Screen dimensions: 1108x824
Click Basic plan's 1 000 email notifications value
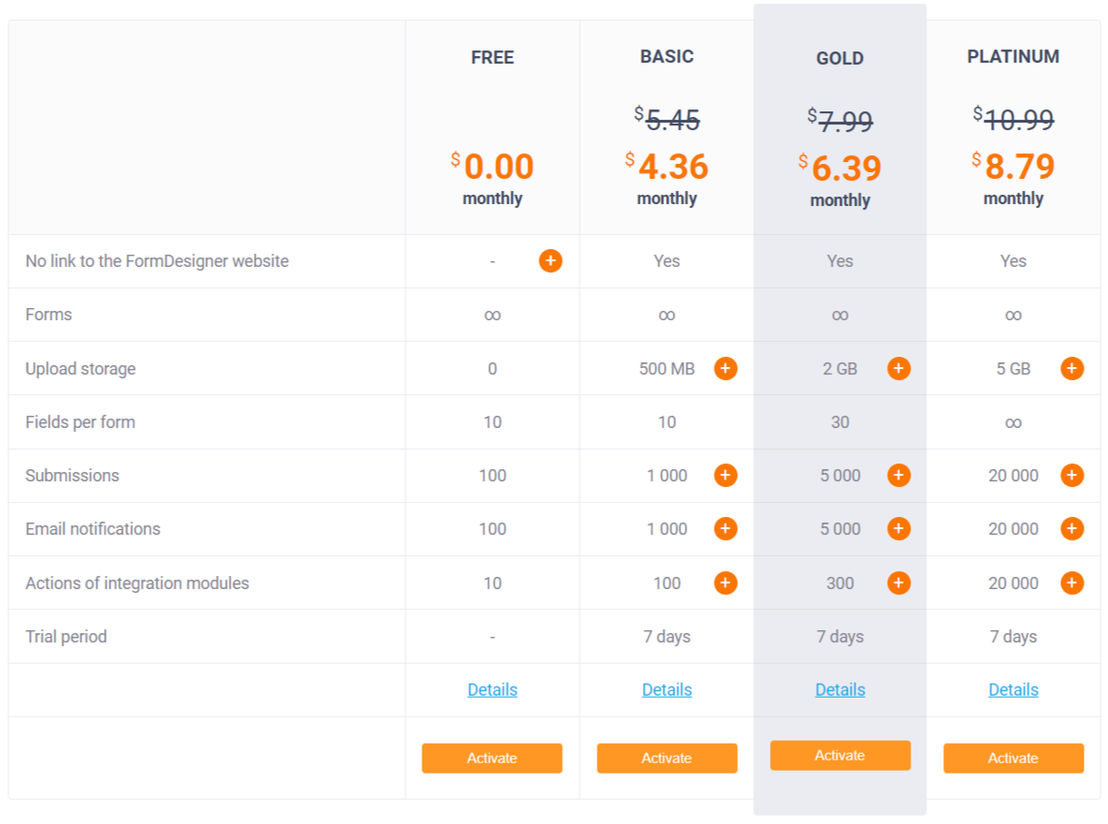tap(667, 529)
